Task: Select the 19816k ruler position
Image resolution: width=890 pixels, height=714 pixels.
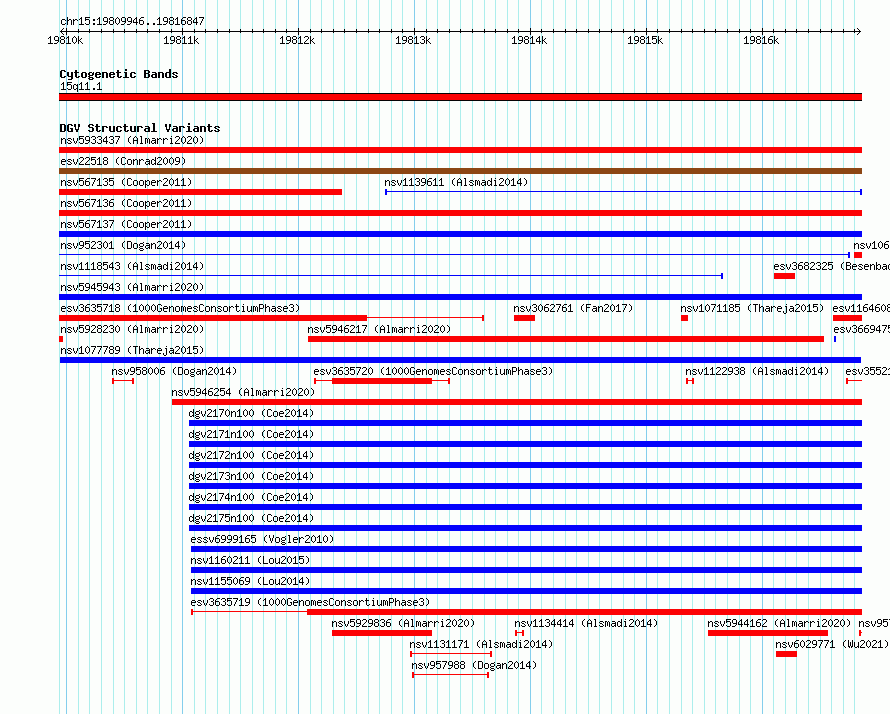Action: (761, 40)
